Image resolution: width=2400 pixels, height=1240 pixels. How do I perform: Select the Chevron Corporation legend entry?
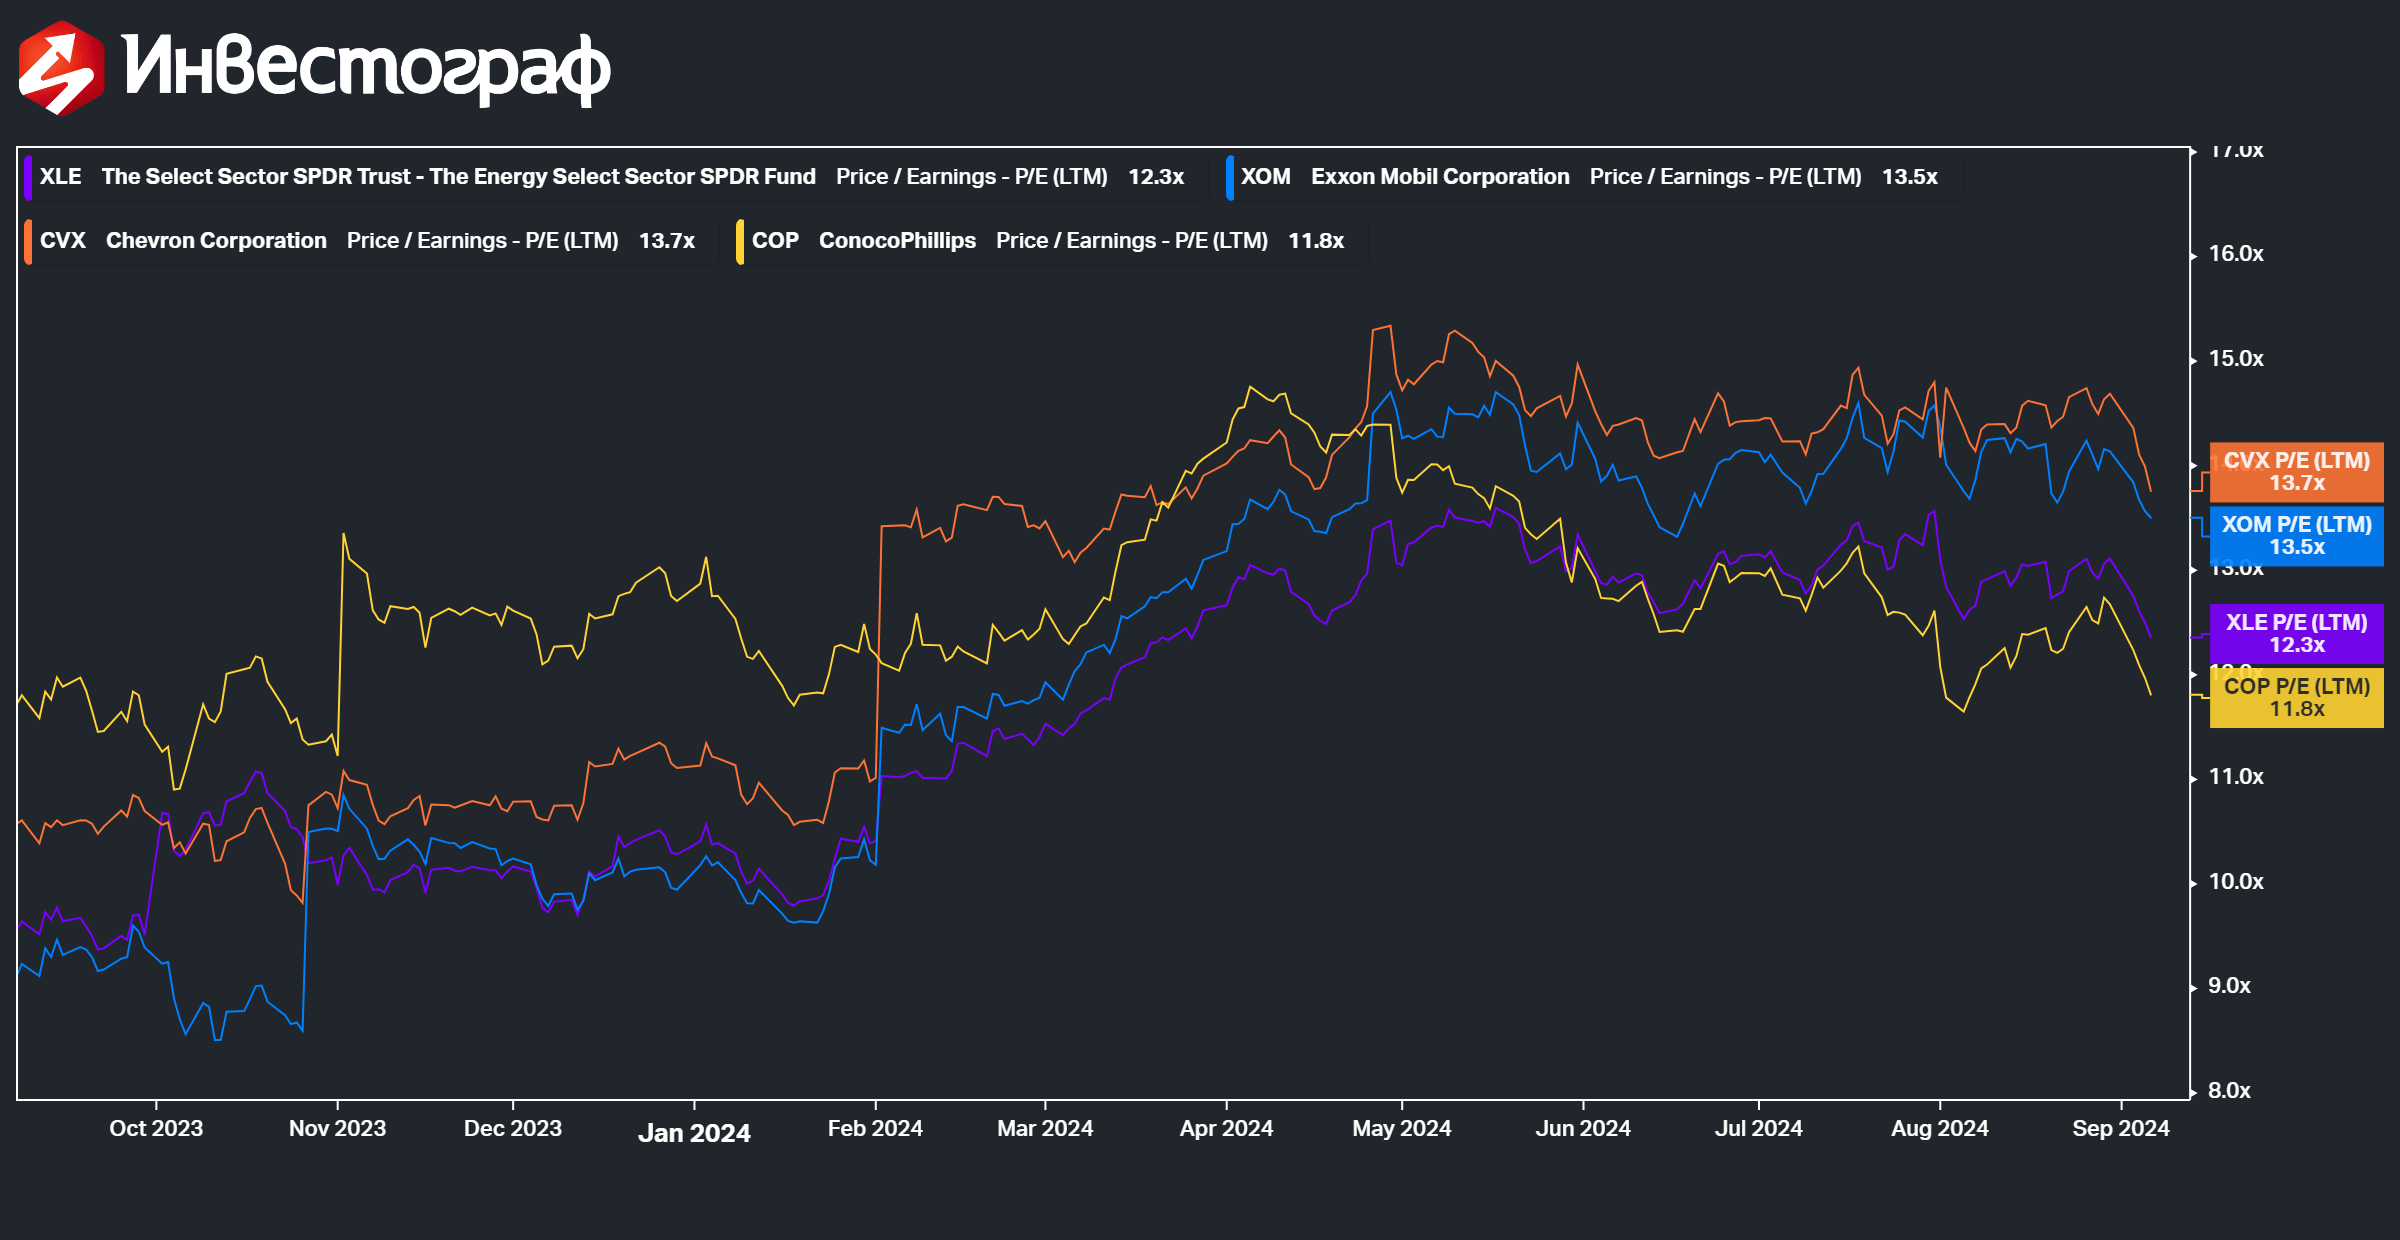371,241
